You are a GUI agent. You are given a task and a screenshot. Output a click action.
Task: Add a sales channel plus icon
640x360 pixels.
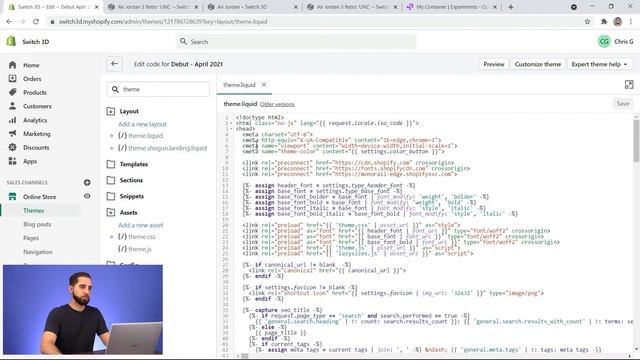[x=87, y=182]
